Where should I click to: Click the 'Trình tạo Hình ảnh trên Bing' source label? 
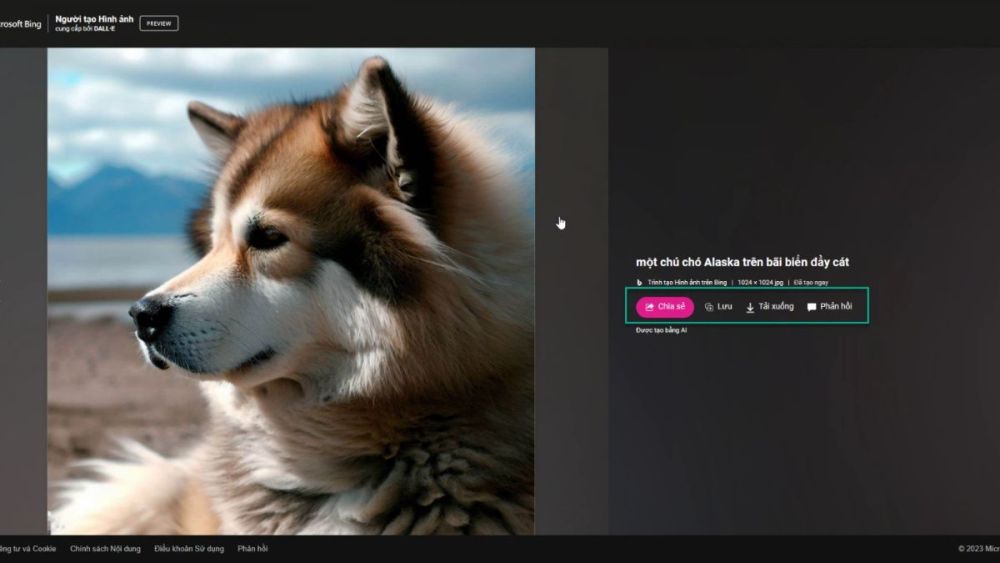[687, 282]
